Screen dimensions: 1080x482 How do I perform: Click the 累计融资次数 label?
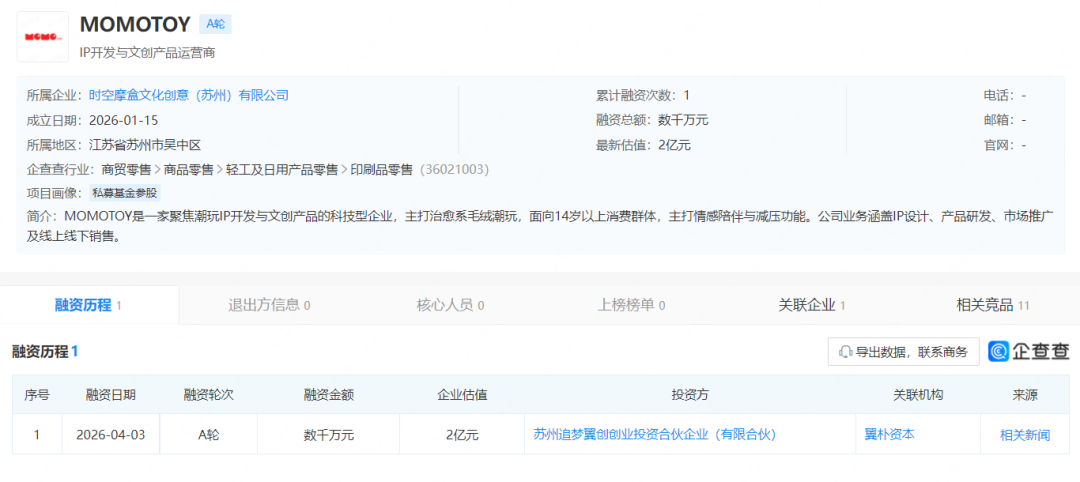point(639,95)
